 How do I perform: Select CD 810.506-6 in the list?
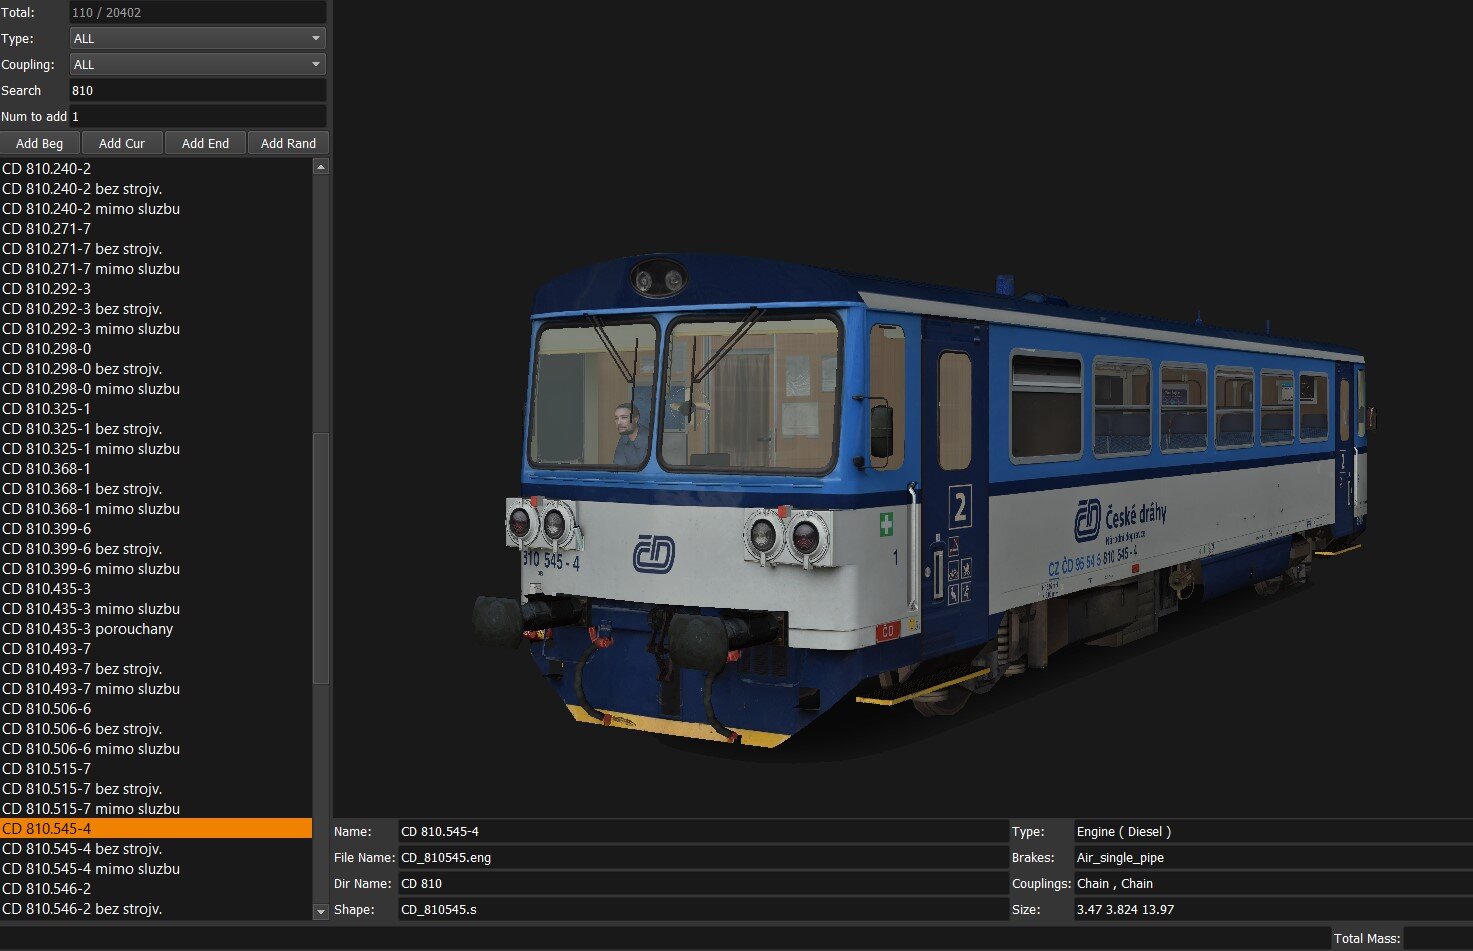coord(156,708)
